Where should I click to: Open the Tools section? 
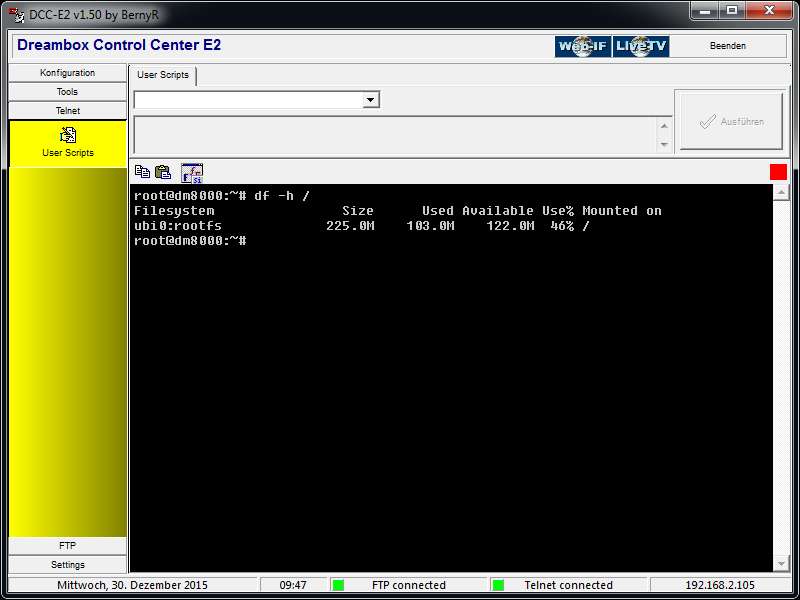[68, 92]
